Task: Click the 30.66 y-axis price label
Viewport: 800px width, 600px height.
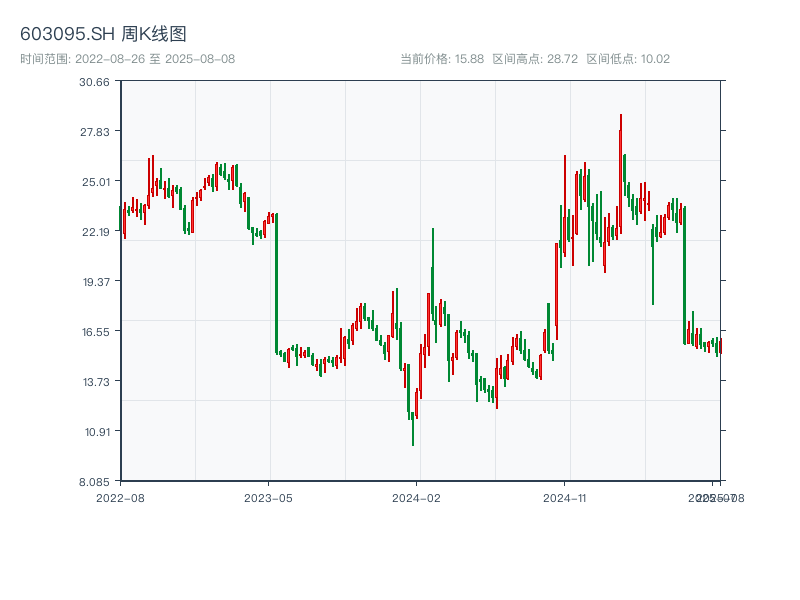Action: pyautogui.click(x=95, y=82)
